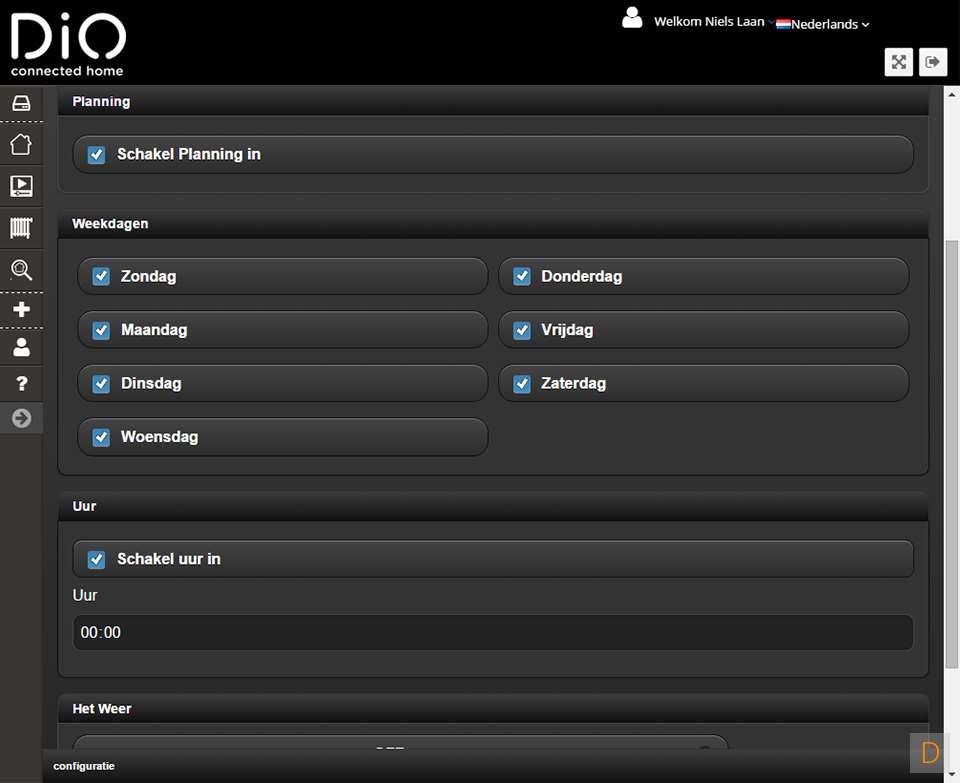The image size is (960, 783).
Task: Select the radiator heating icon
Action: coord(21,228)
